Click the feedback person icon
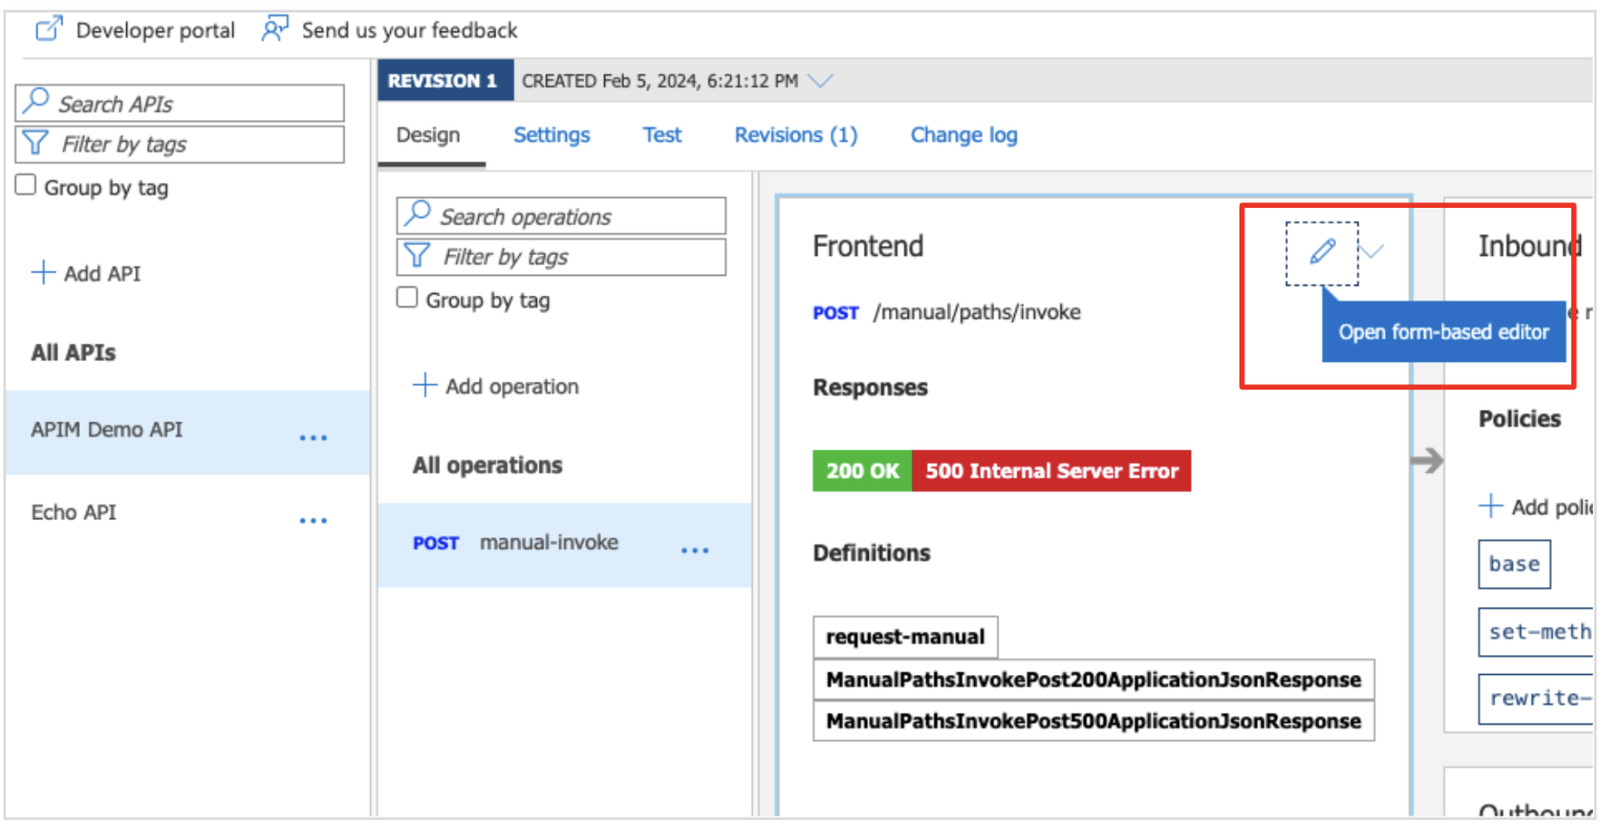 pyautogui.click(x=274, y=29)
